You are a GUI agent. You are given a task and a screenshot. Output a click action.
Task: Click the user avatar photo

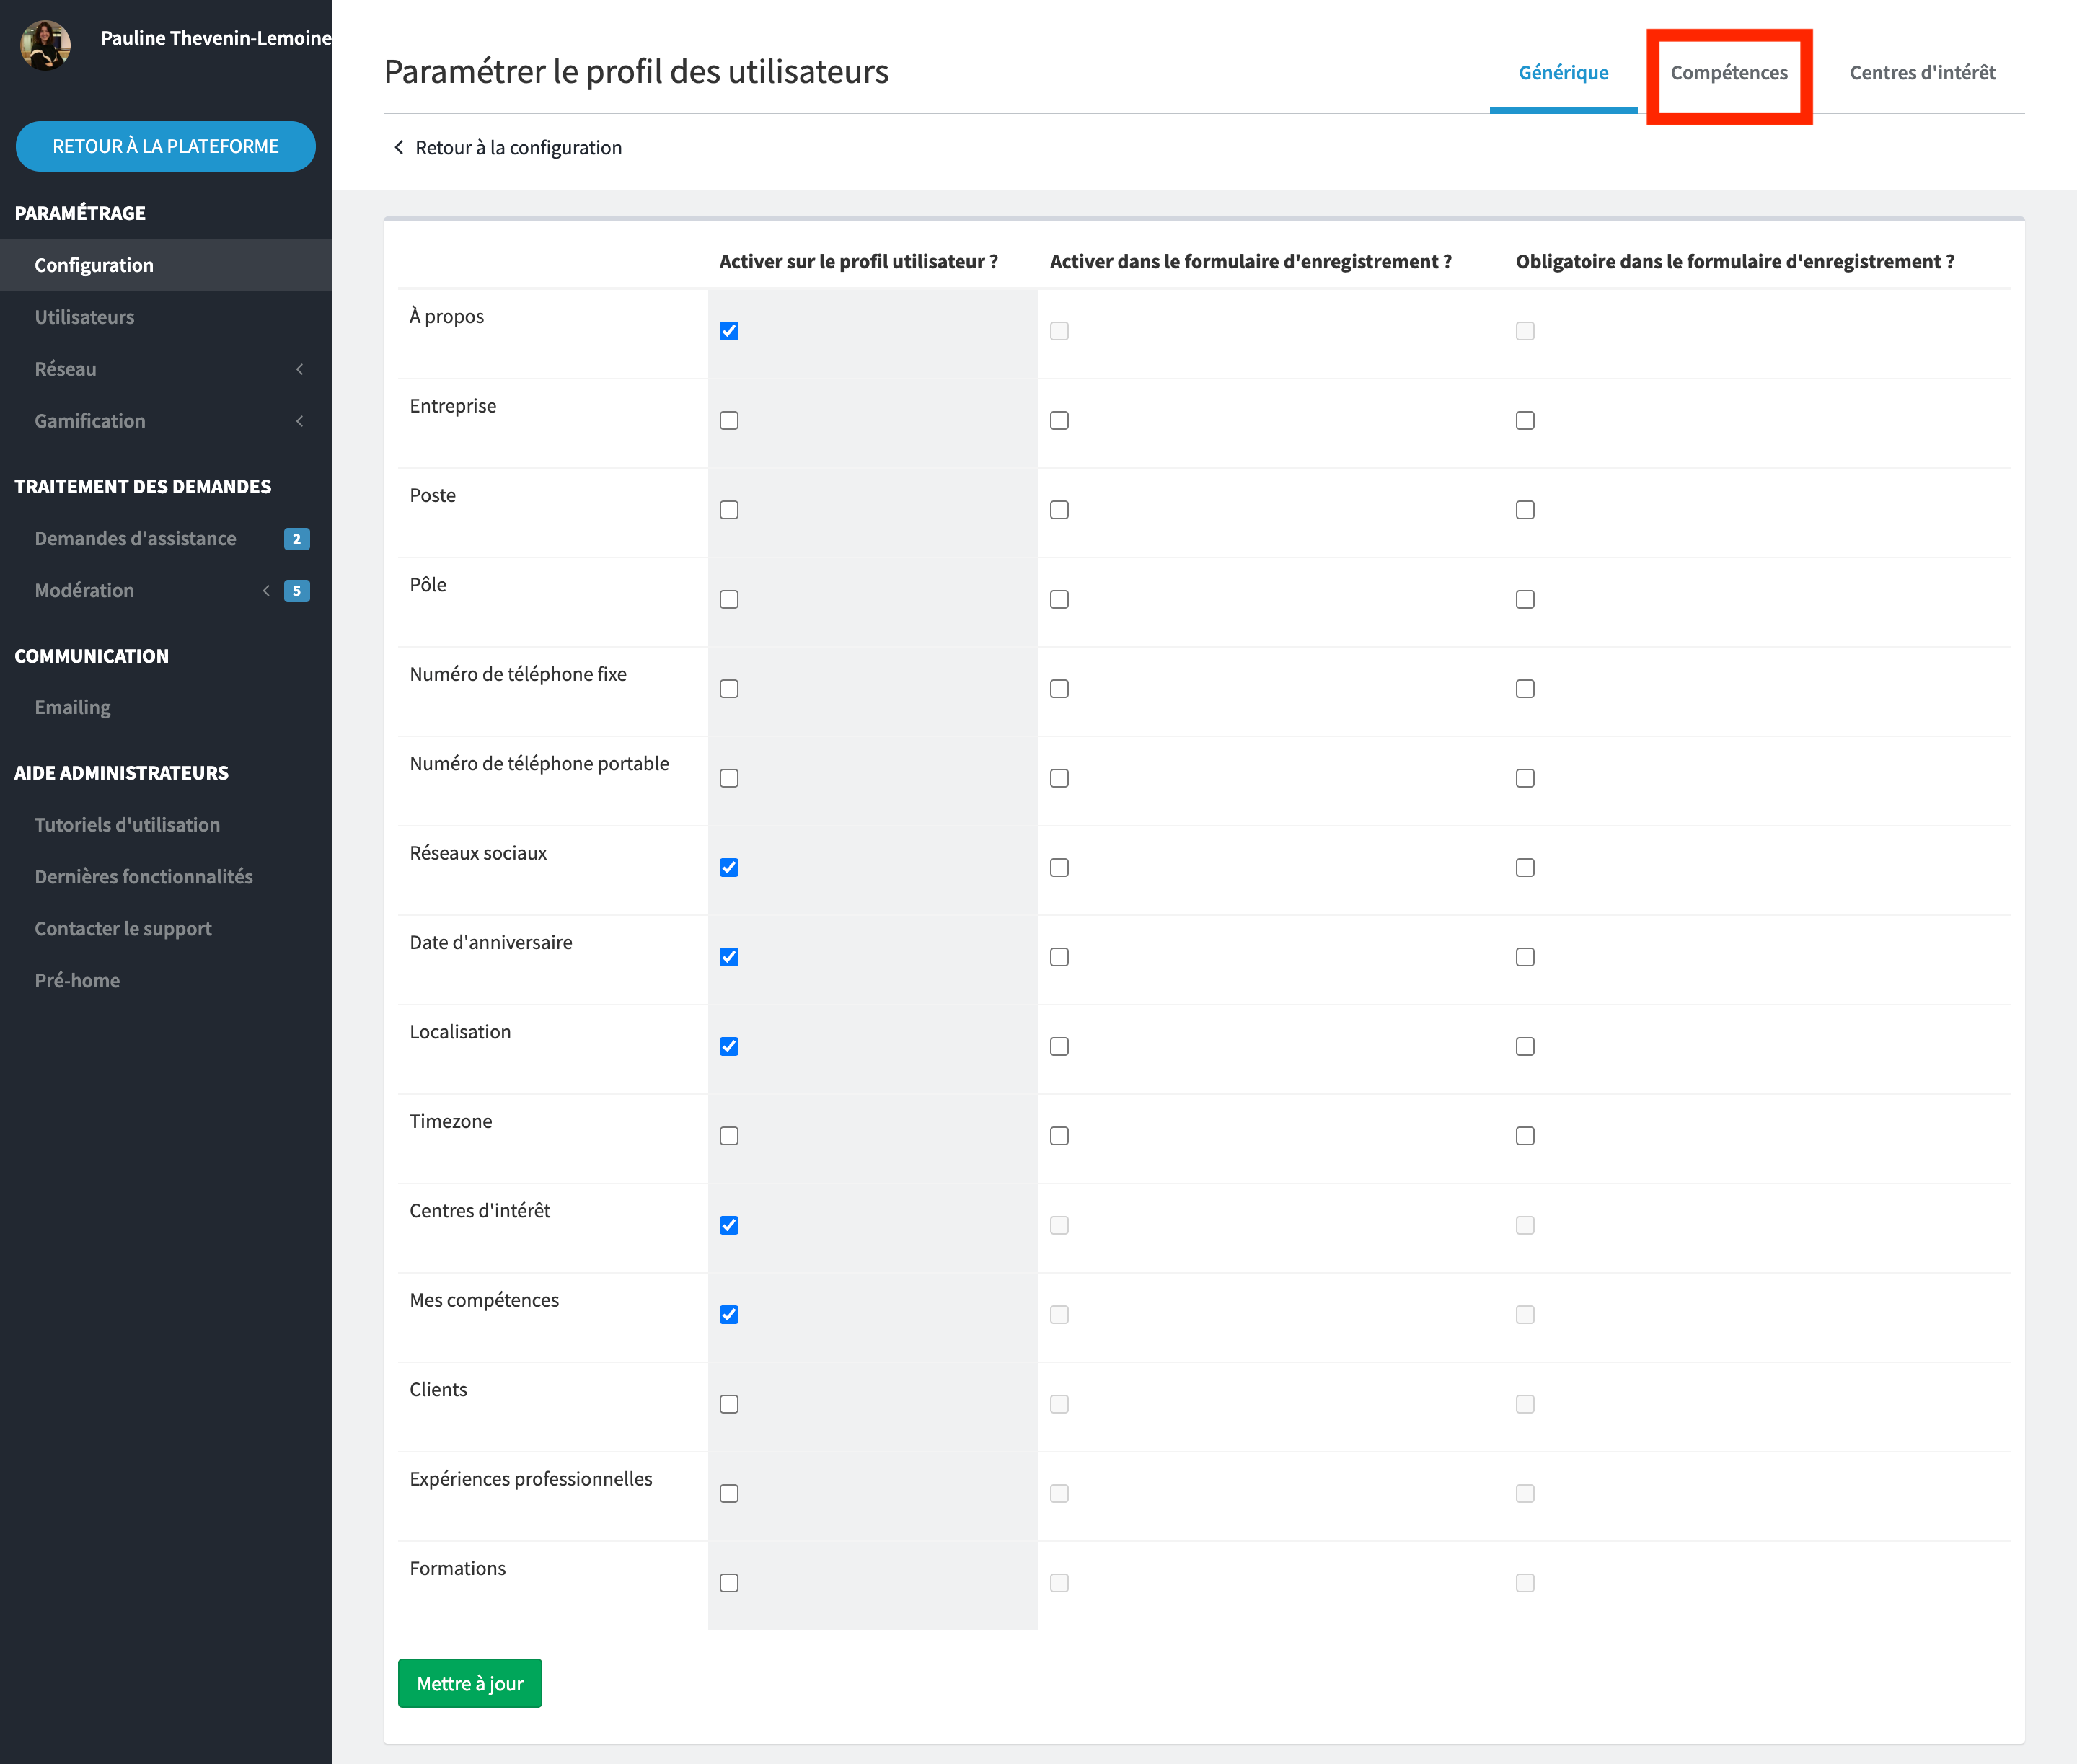coord(46,44)
